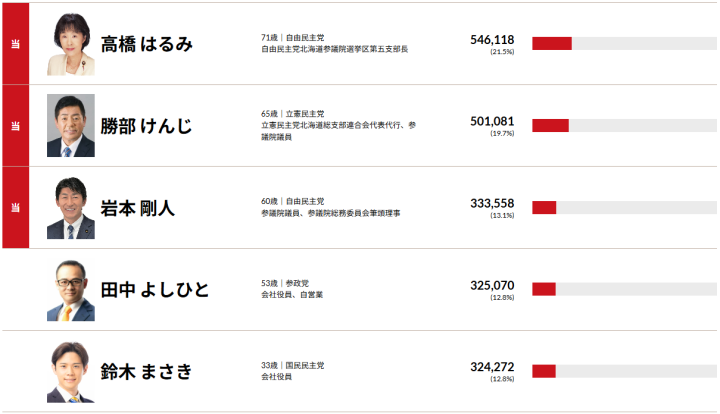This screenshot has height=414, width=720.
Task: Click the 当 elected badge for 高橋 はるみ
Action: click(x=16, y=44)
